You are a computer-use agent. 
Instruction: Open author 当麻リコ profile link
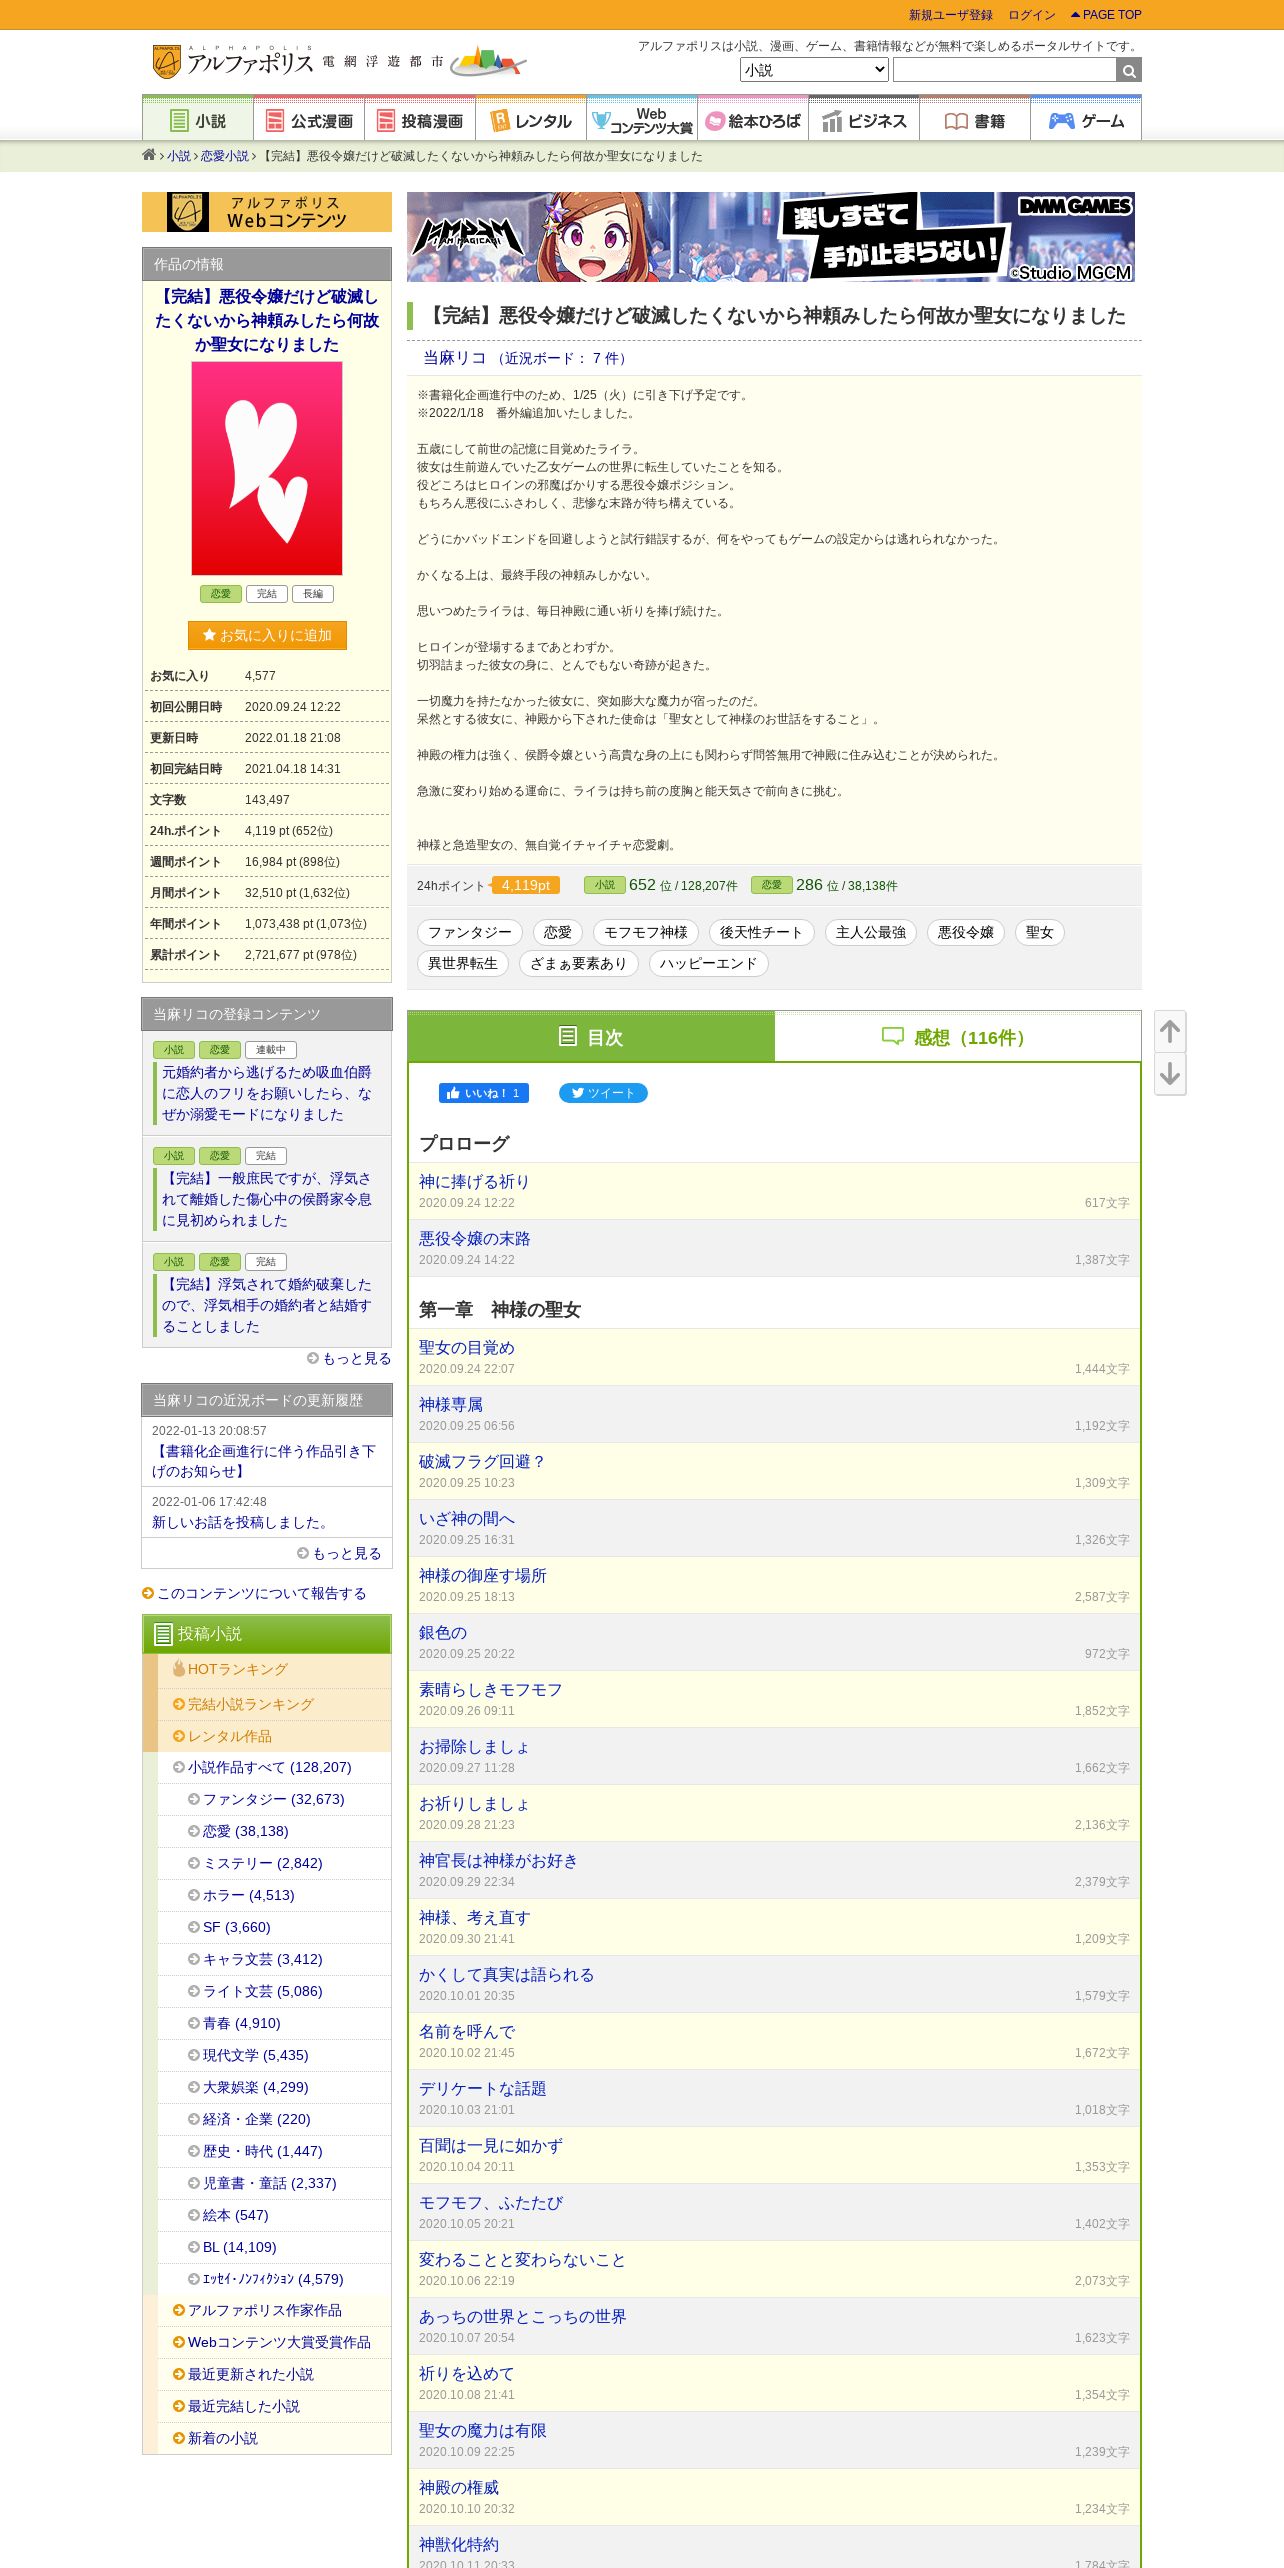(454, 358)
